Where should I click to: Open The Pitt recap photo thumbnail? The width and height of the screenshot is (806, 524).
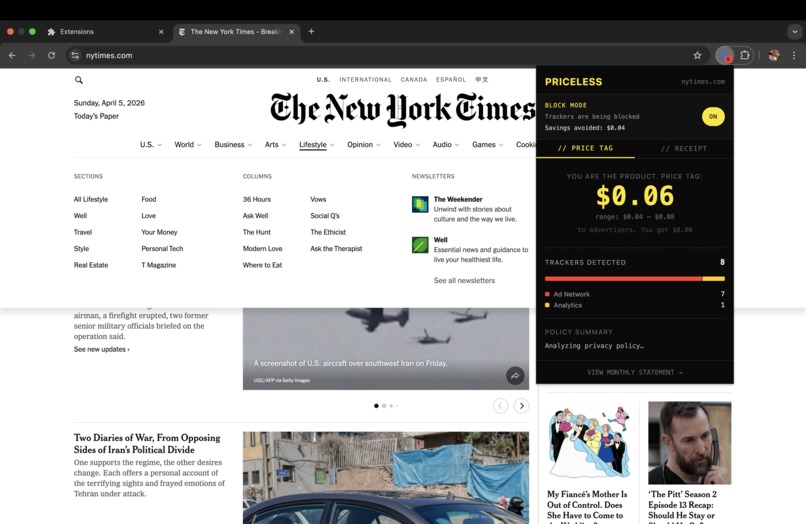[x=689, y=443]
